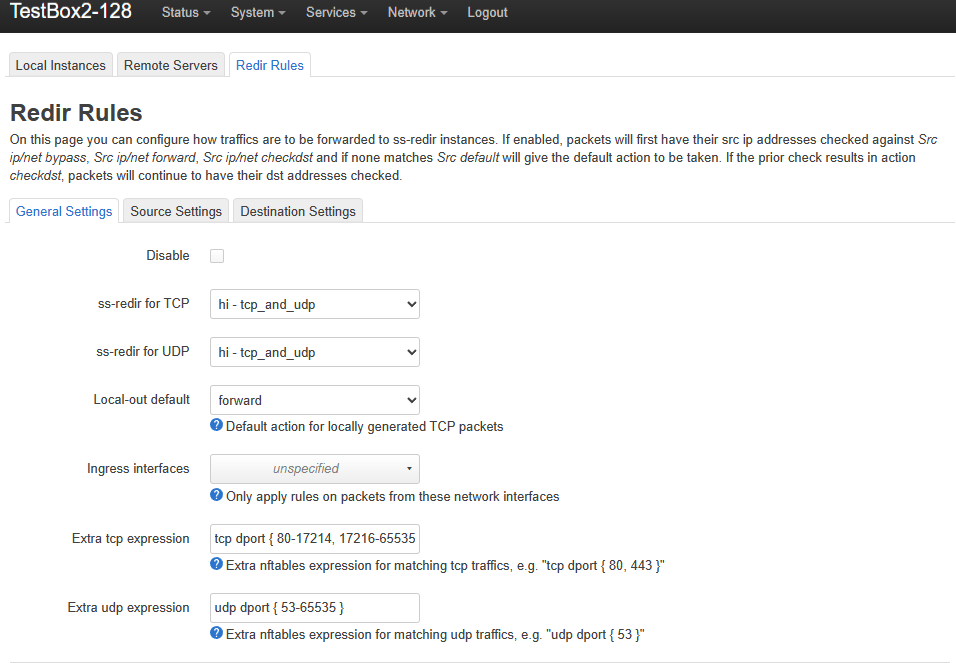Click the Logout link
This screenshot has width=956, height=663.
click(487, 13)
